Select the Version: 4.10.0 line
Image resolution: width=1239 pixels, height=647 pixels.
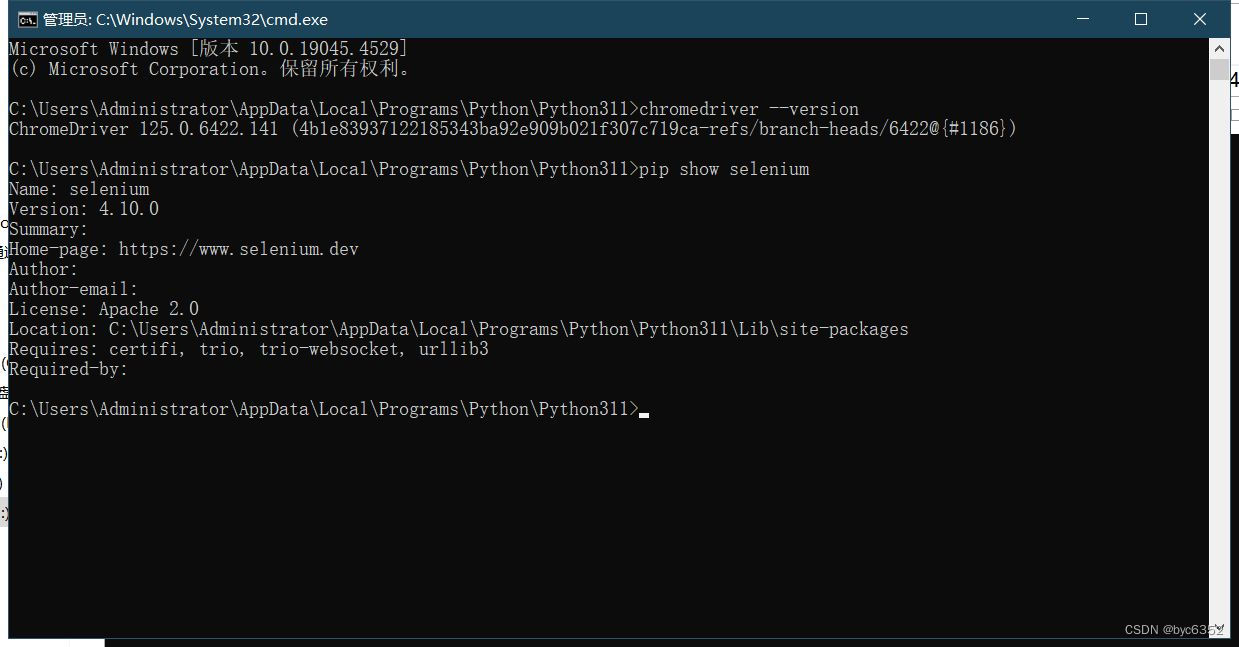[x=83, y=208]
